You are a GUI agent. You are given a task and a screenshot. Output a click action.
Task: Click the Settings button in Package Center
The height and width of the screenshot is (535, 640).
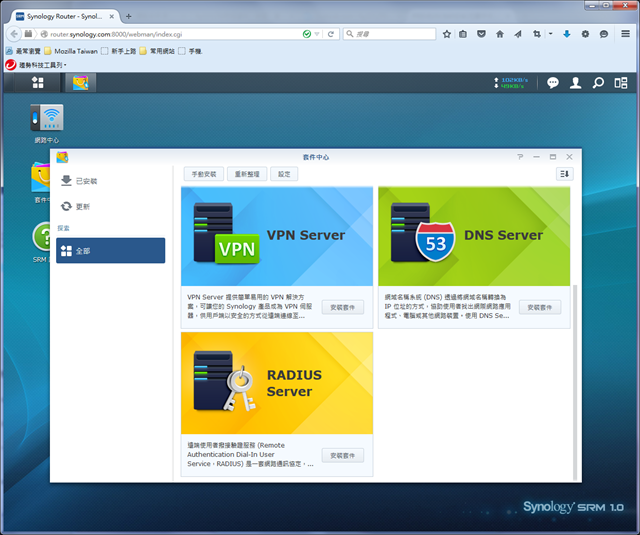pos(284,174)
